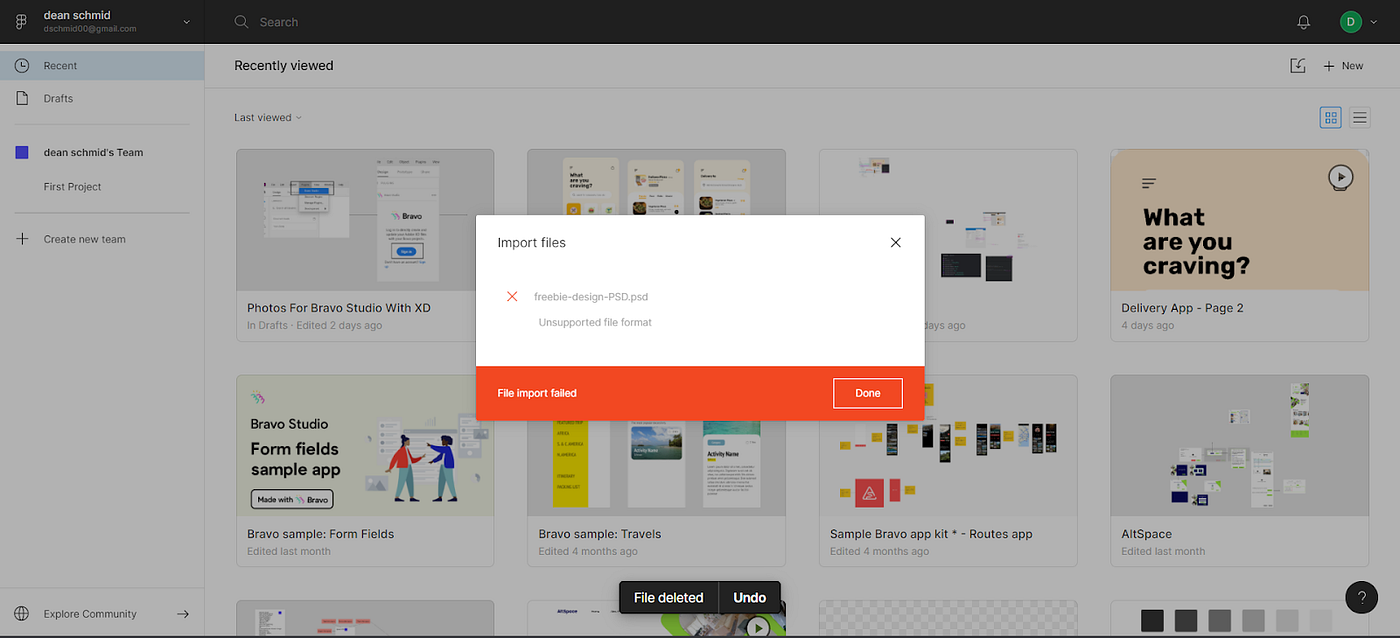
Task: Switch to grid view
Action: pos(1330,118)
